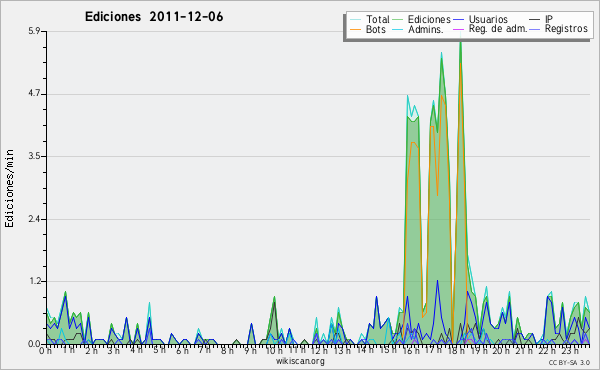Viewport: 600px width, 370px height.
Task: Click the '9 h' x-axis tick label
Action: 250,350
